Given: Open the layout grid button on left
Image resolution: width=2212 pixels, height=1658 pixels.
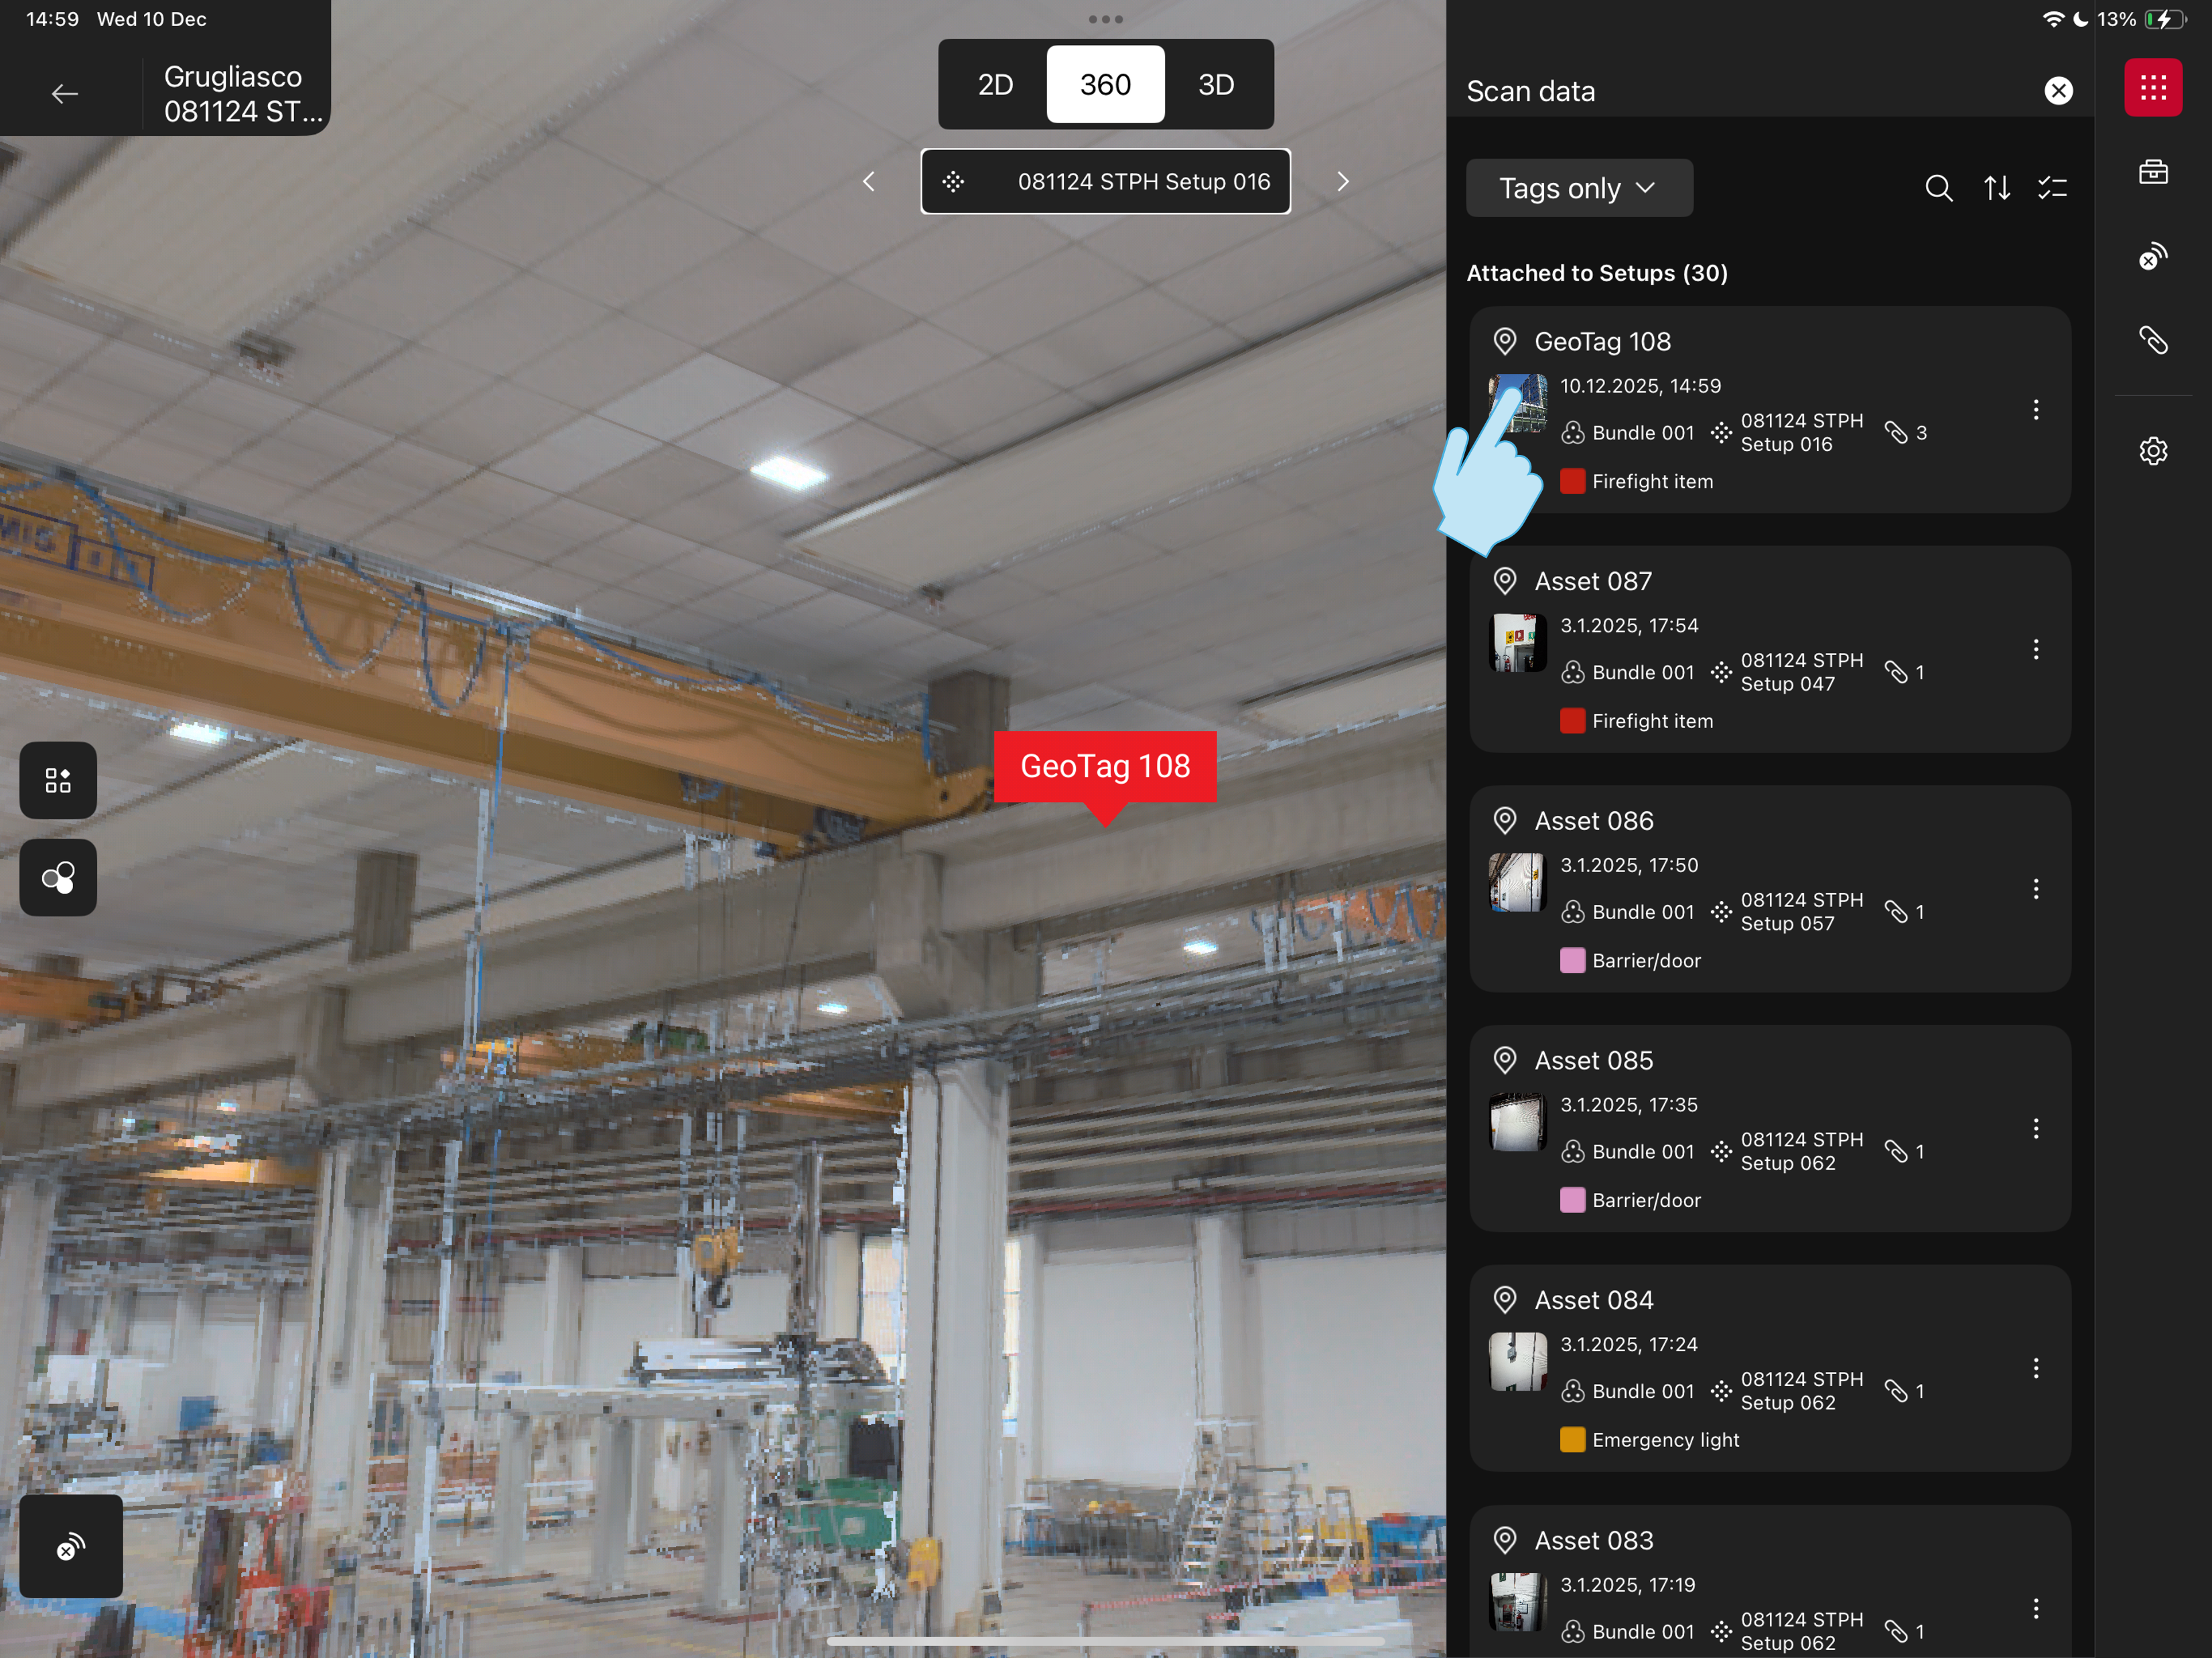Looking at the screenshot, I should pos(58,780).
